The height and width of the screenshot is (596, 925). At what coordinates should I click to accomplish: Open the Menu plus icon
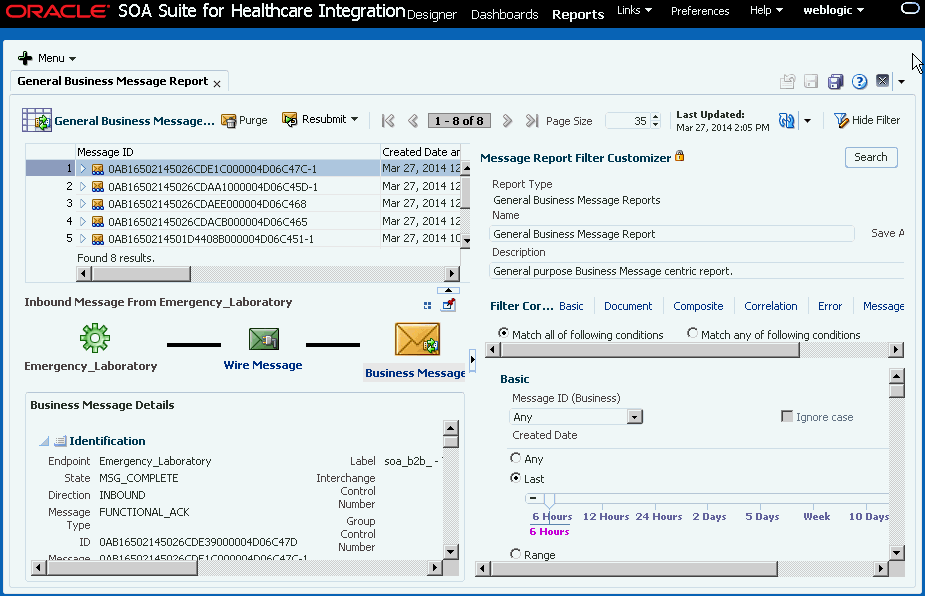pyautogui.click(x=25, y=58)
